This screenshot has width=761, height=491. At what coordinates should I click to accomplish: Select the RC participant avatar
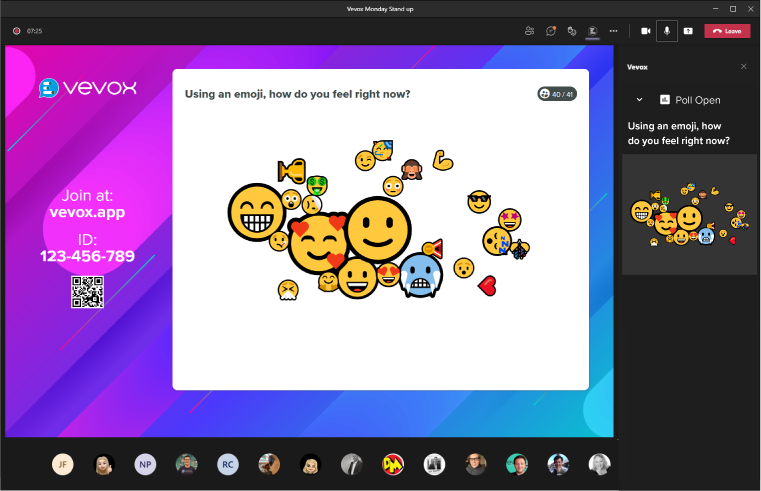tap(228, 464)
